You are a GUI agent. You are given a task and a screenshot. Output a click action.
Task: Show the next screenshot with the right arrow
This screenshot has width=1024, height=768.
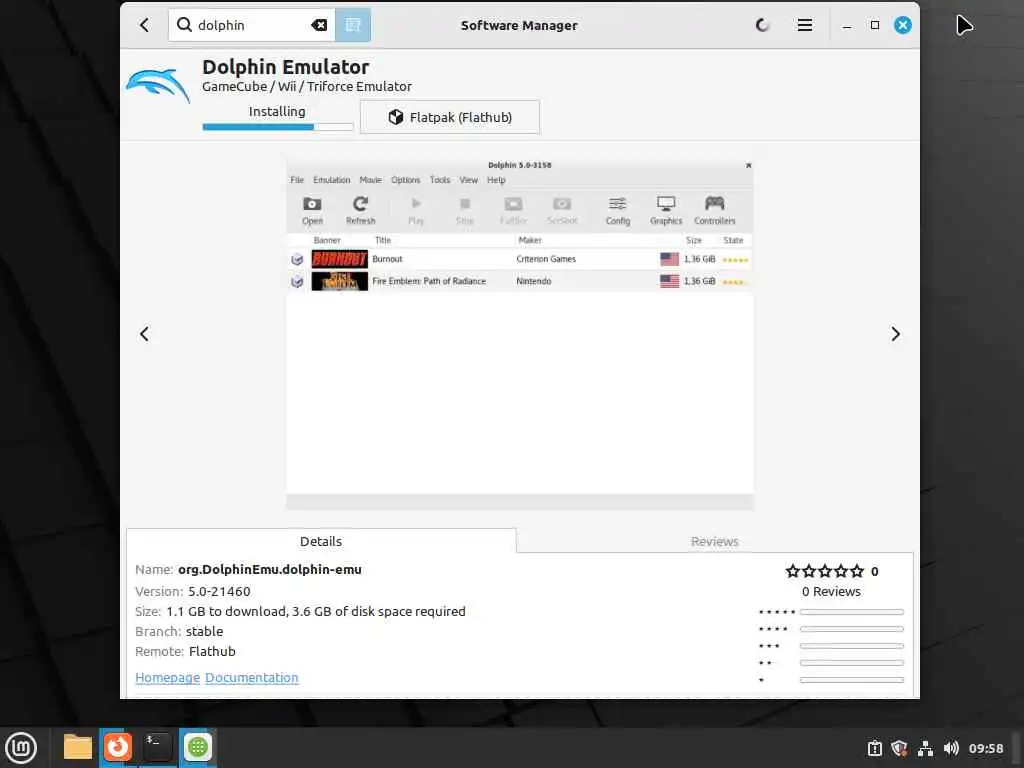895,334
